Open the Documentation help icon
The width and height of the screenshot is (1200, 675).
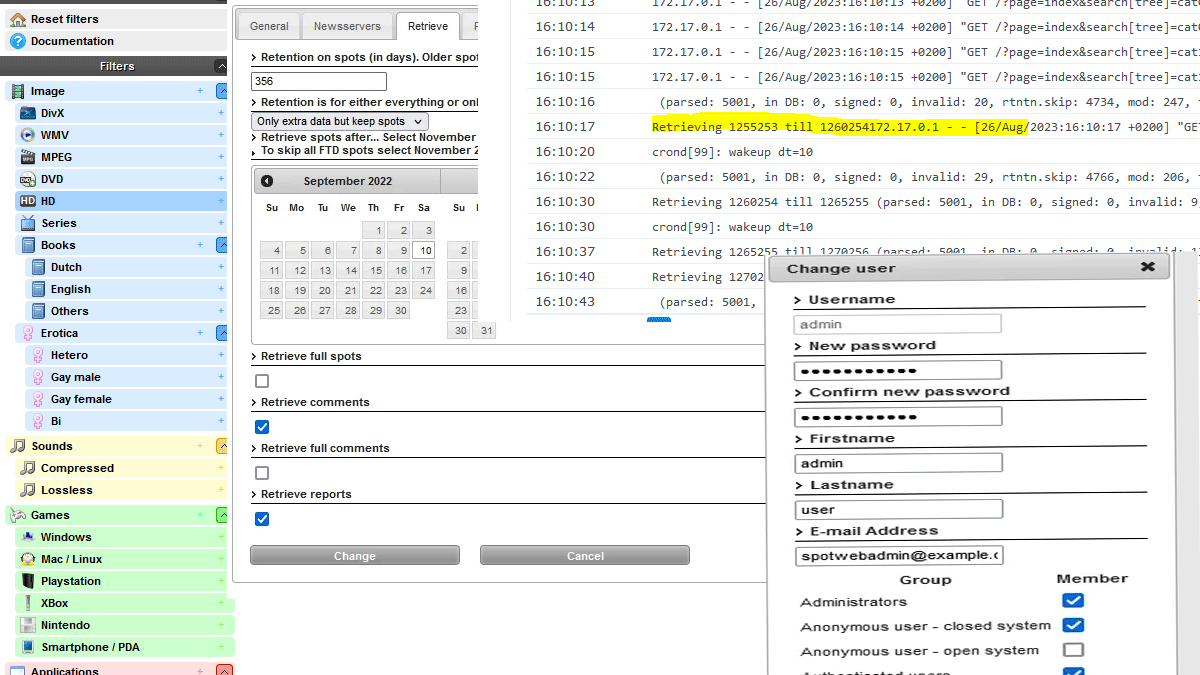click(17, 41)
